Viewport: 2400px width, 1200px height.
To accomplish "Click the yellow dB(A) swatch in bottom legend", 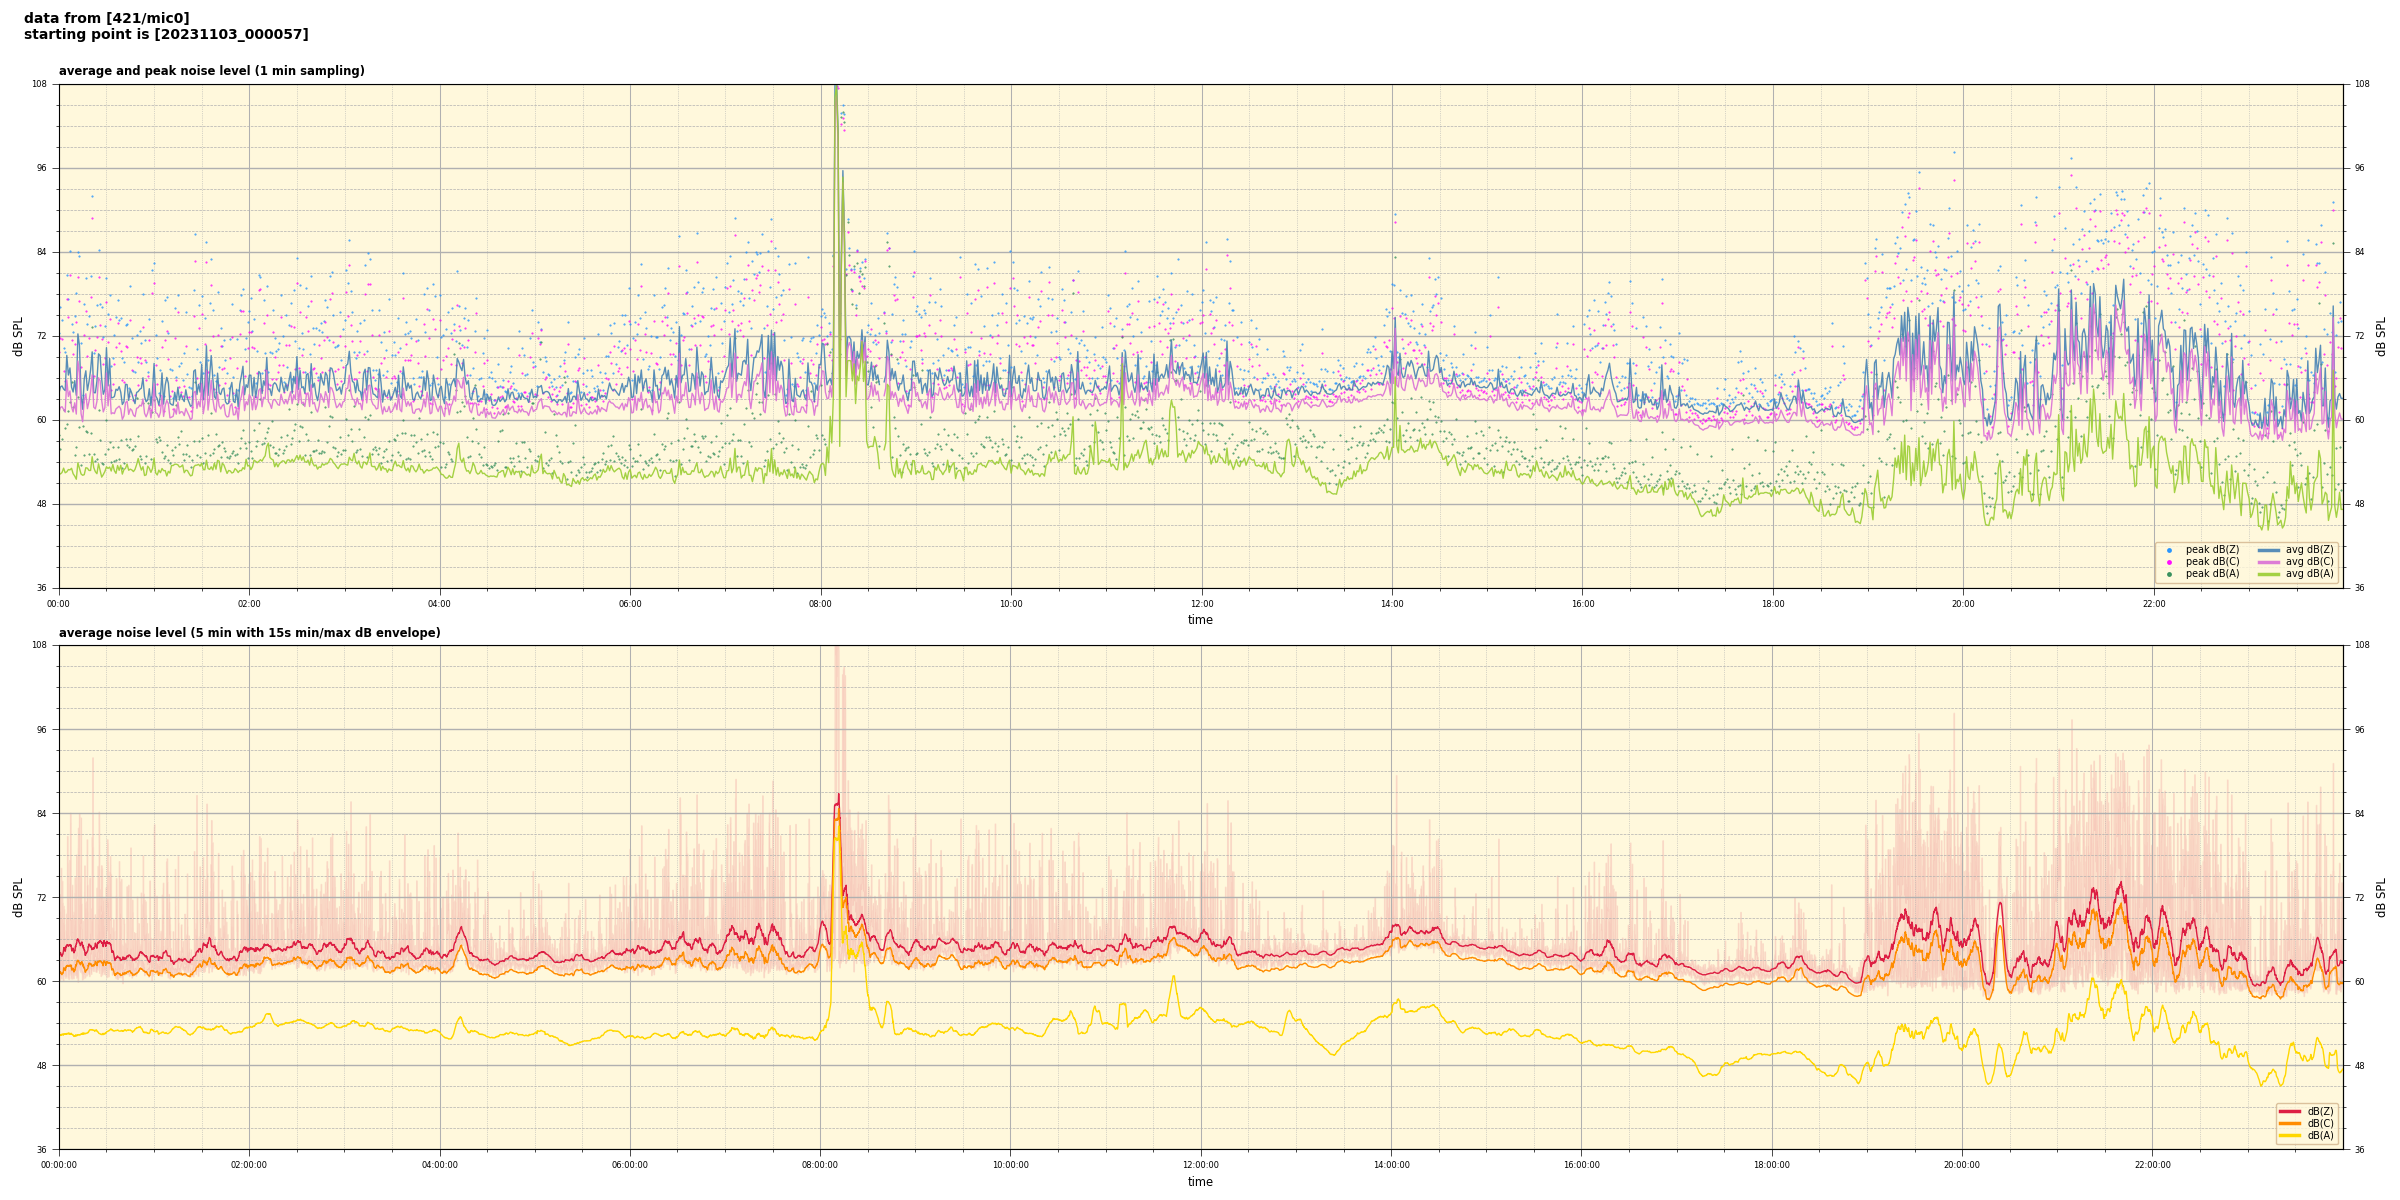I will click(x=2290, y=1135).
